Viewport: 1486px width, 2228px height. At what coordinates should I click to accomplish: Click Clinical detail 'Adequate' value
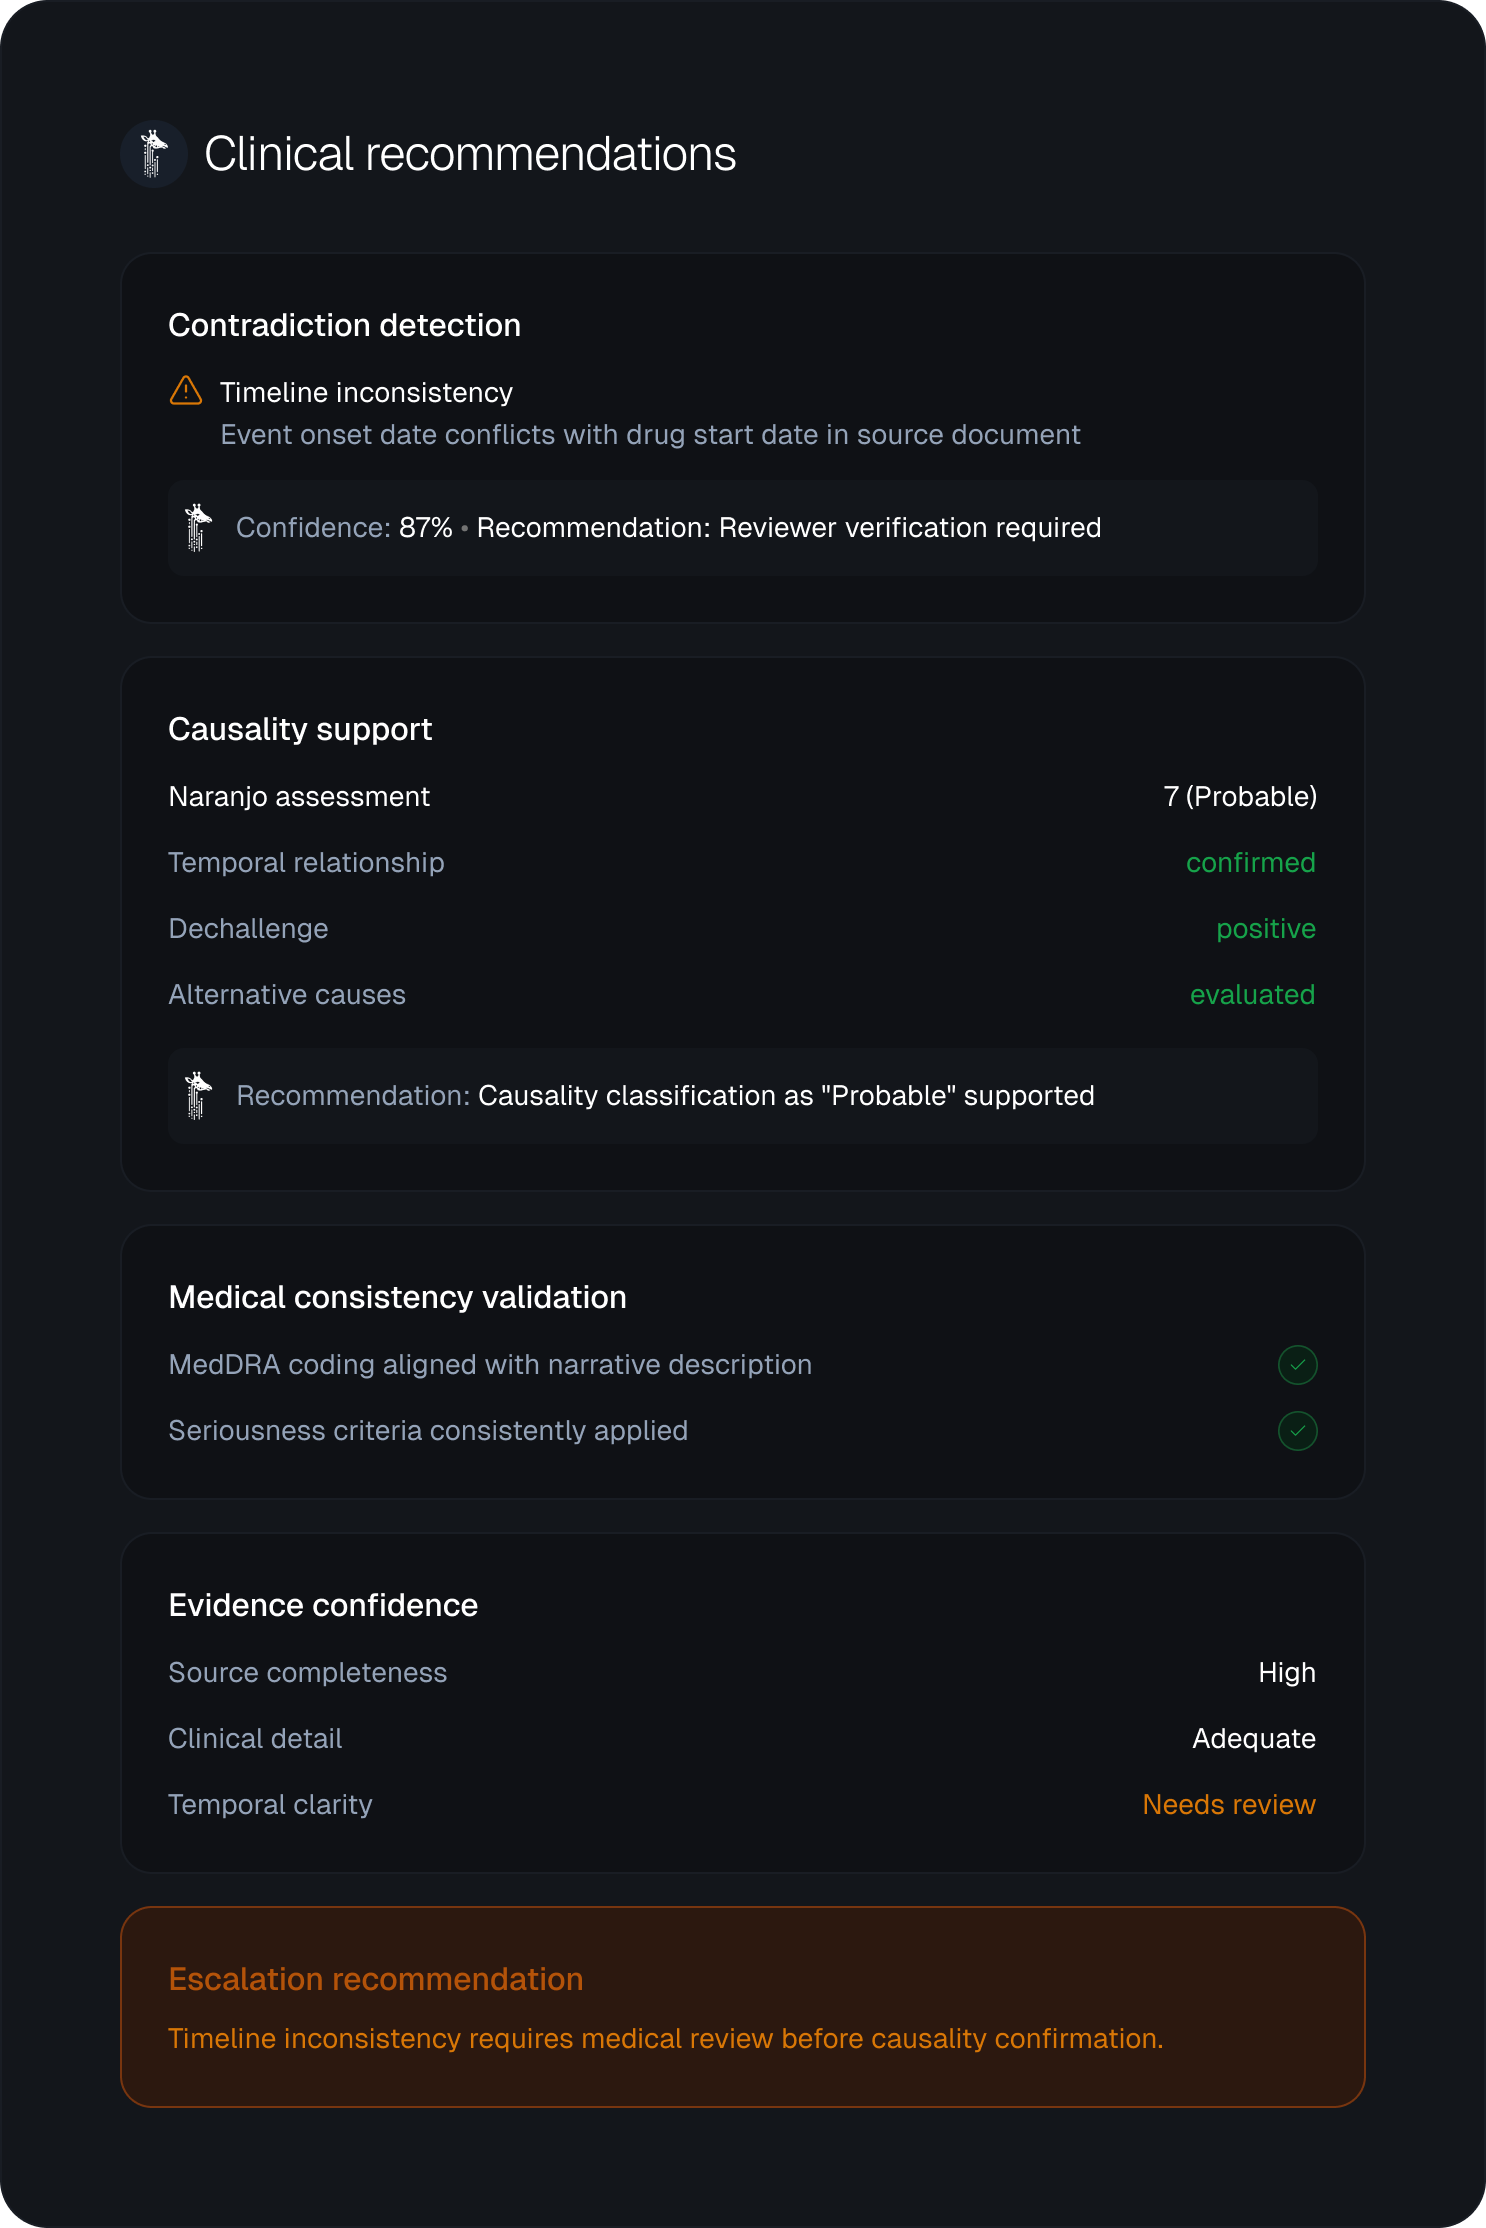pos(1254,1739)
